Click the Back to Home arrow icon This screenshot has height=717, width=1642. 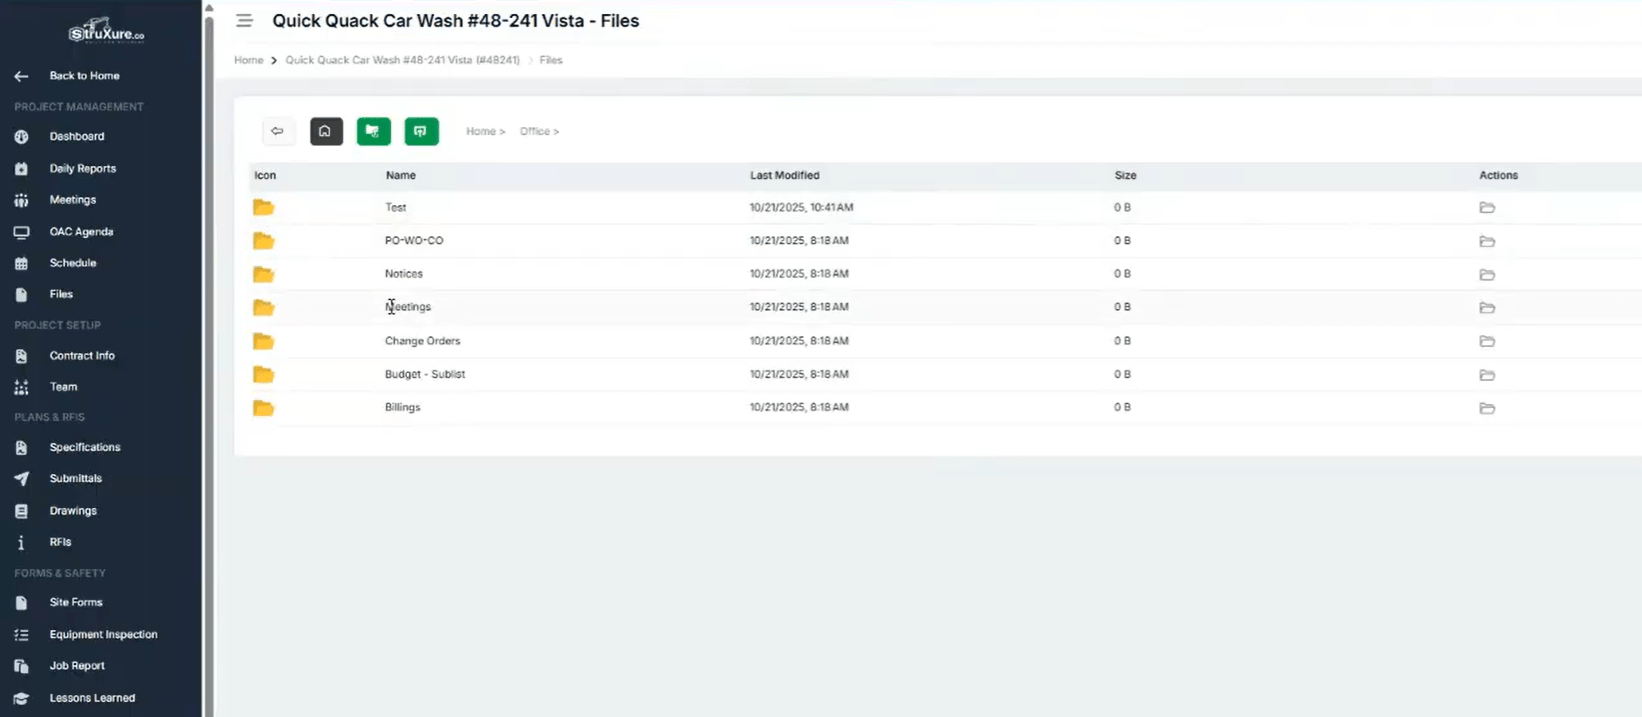click(x=21, y=76)
